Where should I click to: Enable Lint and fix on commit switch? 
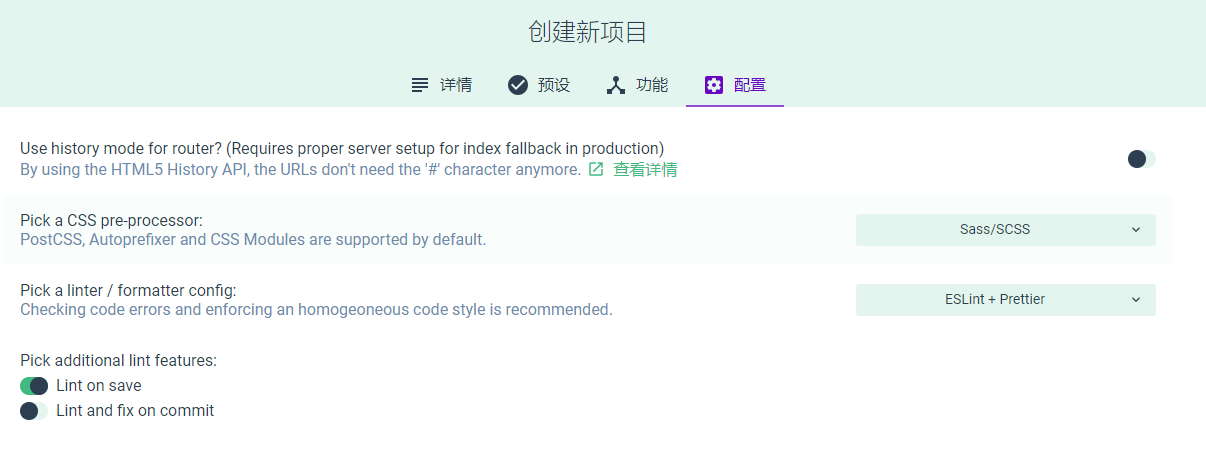coord(34,411)
